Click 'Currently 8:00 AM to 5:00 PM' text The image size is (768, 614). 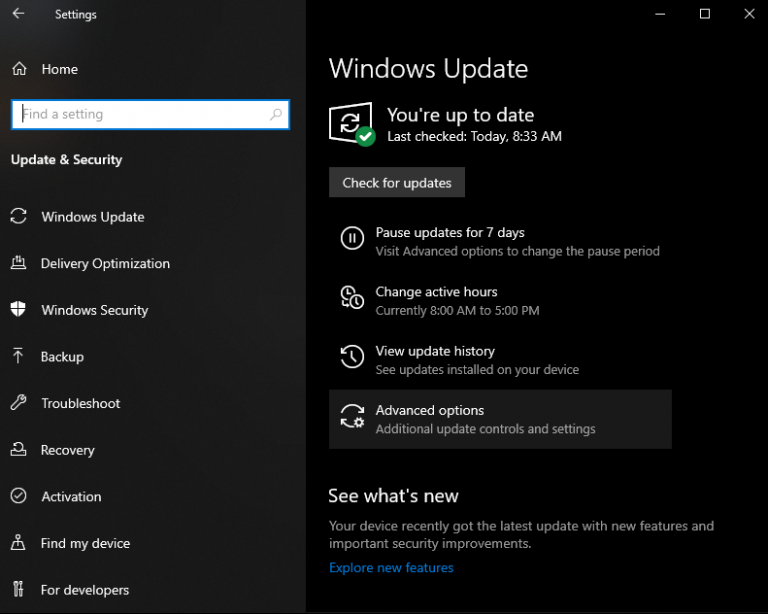(x=457, y=310)
